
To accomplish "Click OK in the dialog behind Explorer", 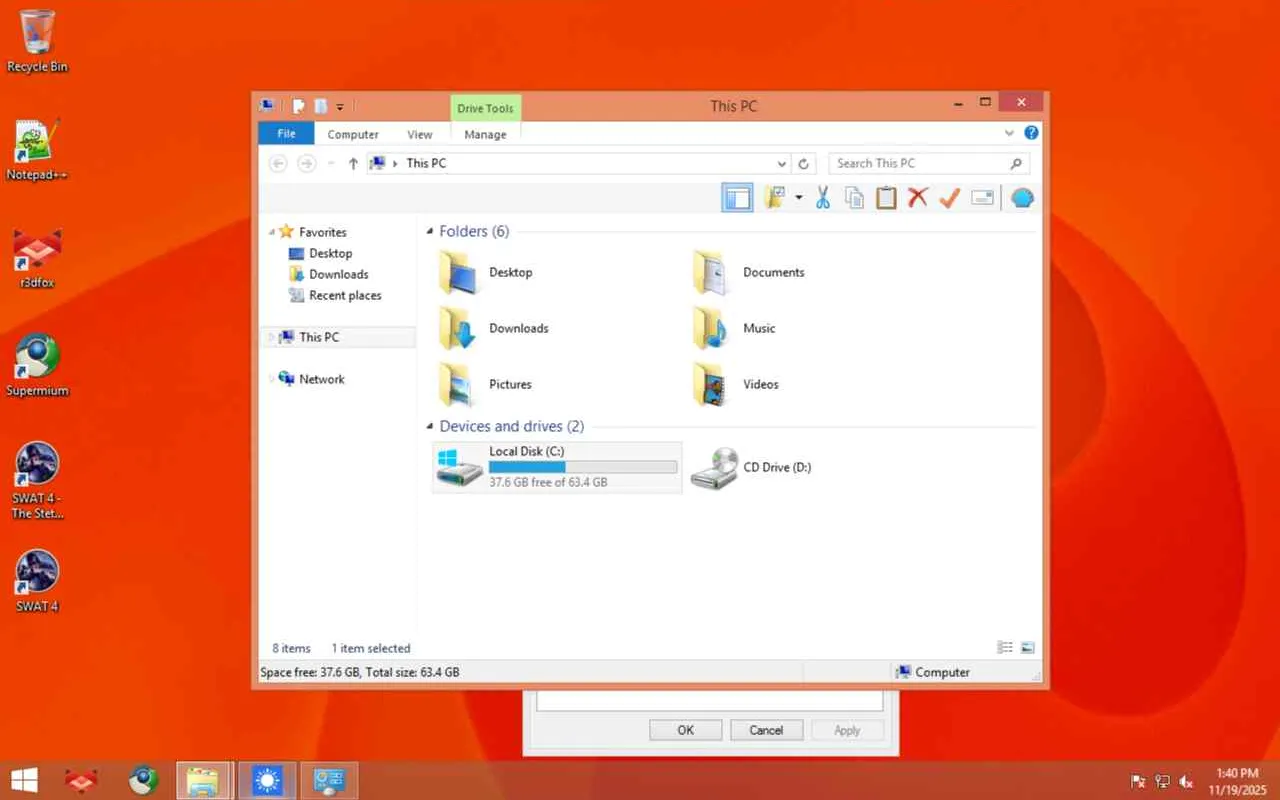I will (685, 730).
